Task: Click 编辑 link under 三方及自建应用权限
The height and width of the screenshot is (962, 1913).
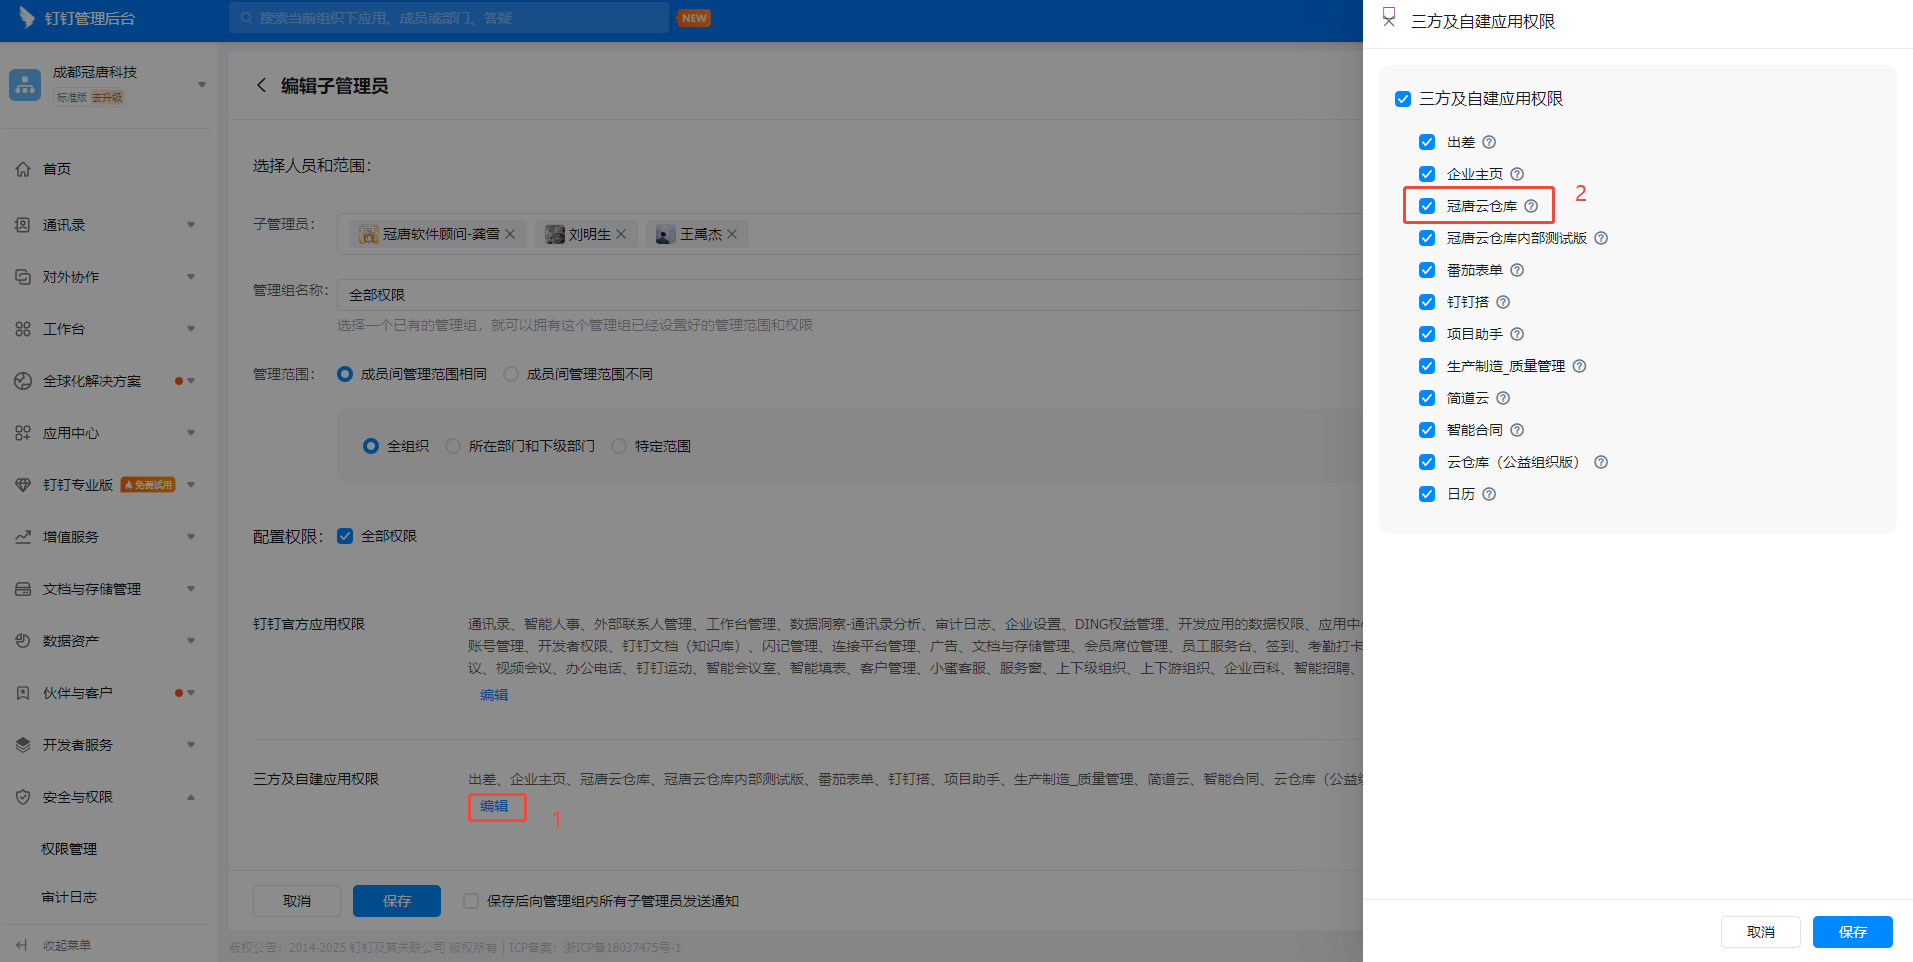Action: (x=494, y=806)
